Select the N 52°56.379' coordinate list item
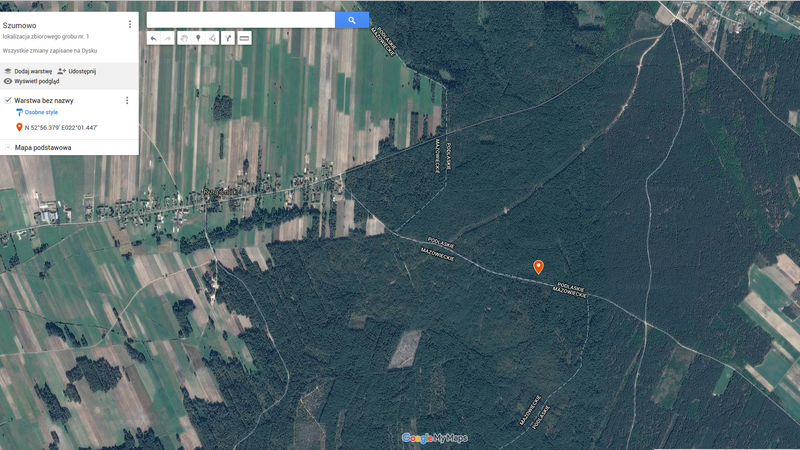800x450 pixels. [60, 127]
